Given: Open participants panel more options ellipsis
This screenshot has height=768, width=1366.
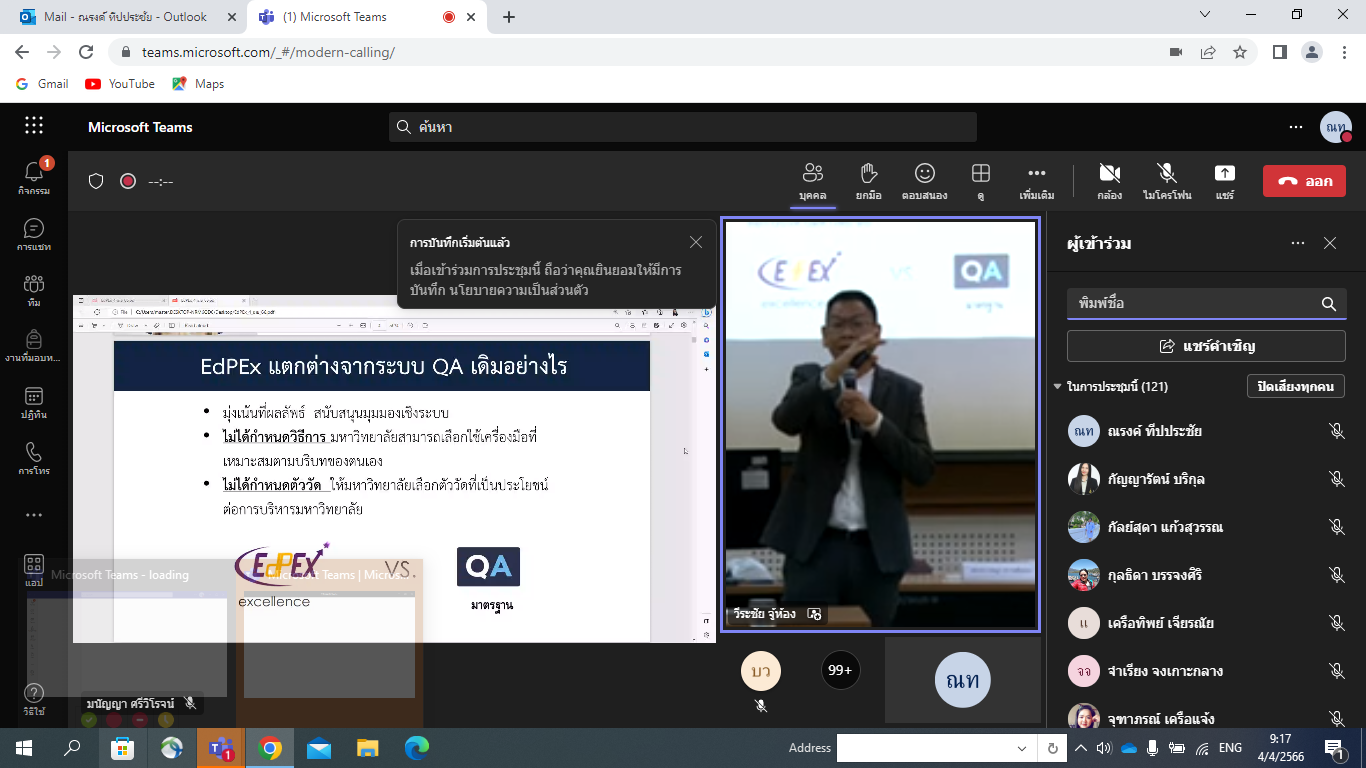Looking at the screenshot, I should point(1298,243).
